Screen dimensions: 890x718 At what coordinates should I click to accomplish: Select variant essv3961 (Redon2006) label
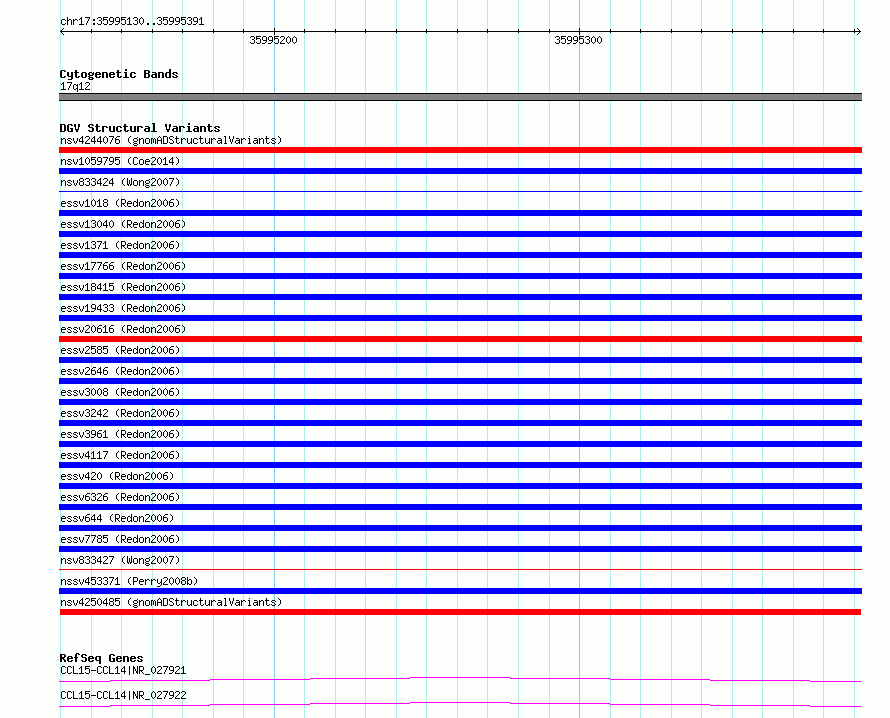pyautogui.click(x=120, y=434)
